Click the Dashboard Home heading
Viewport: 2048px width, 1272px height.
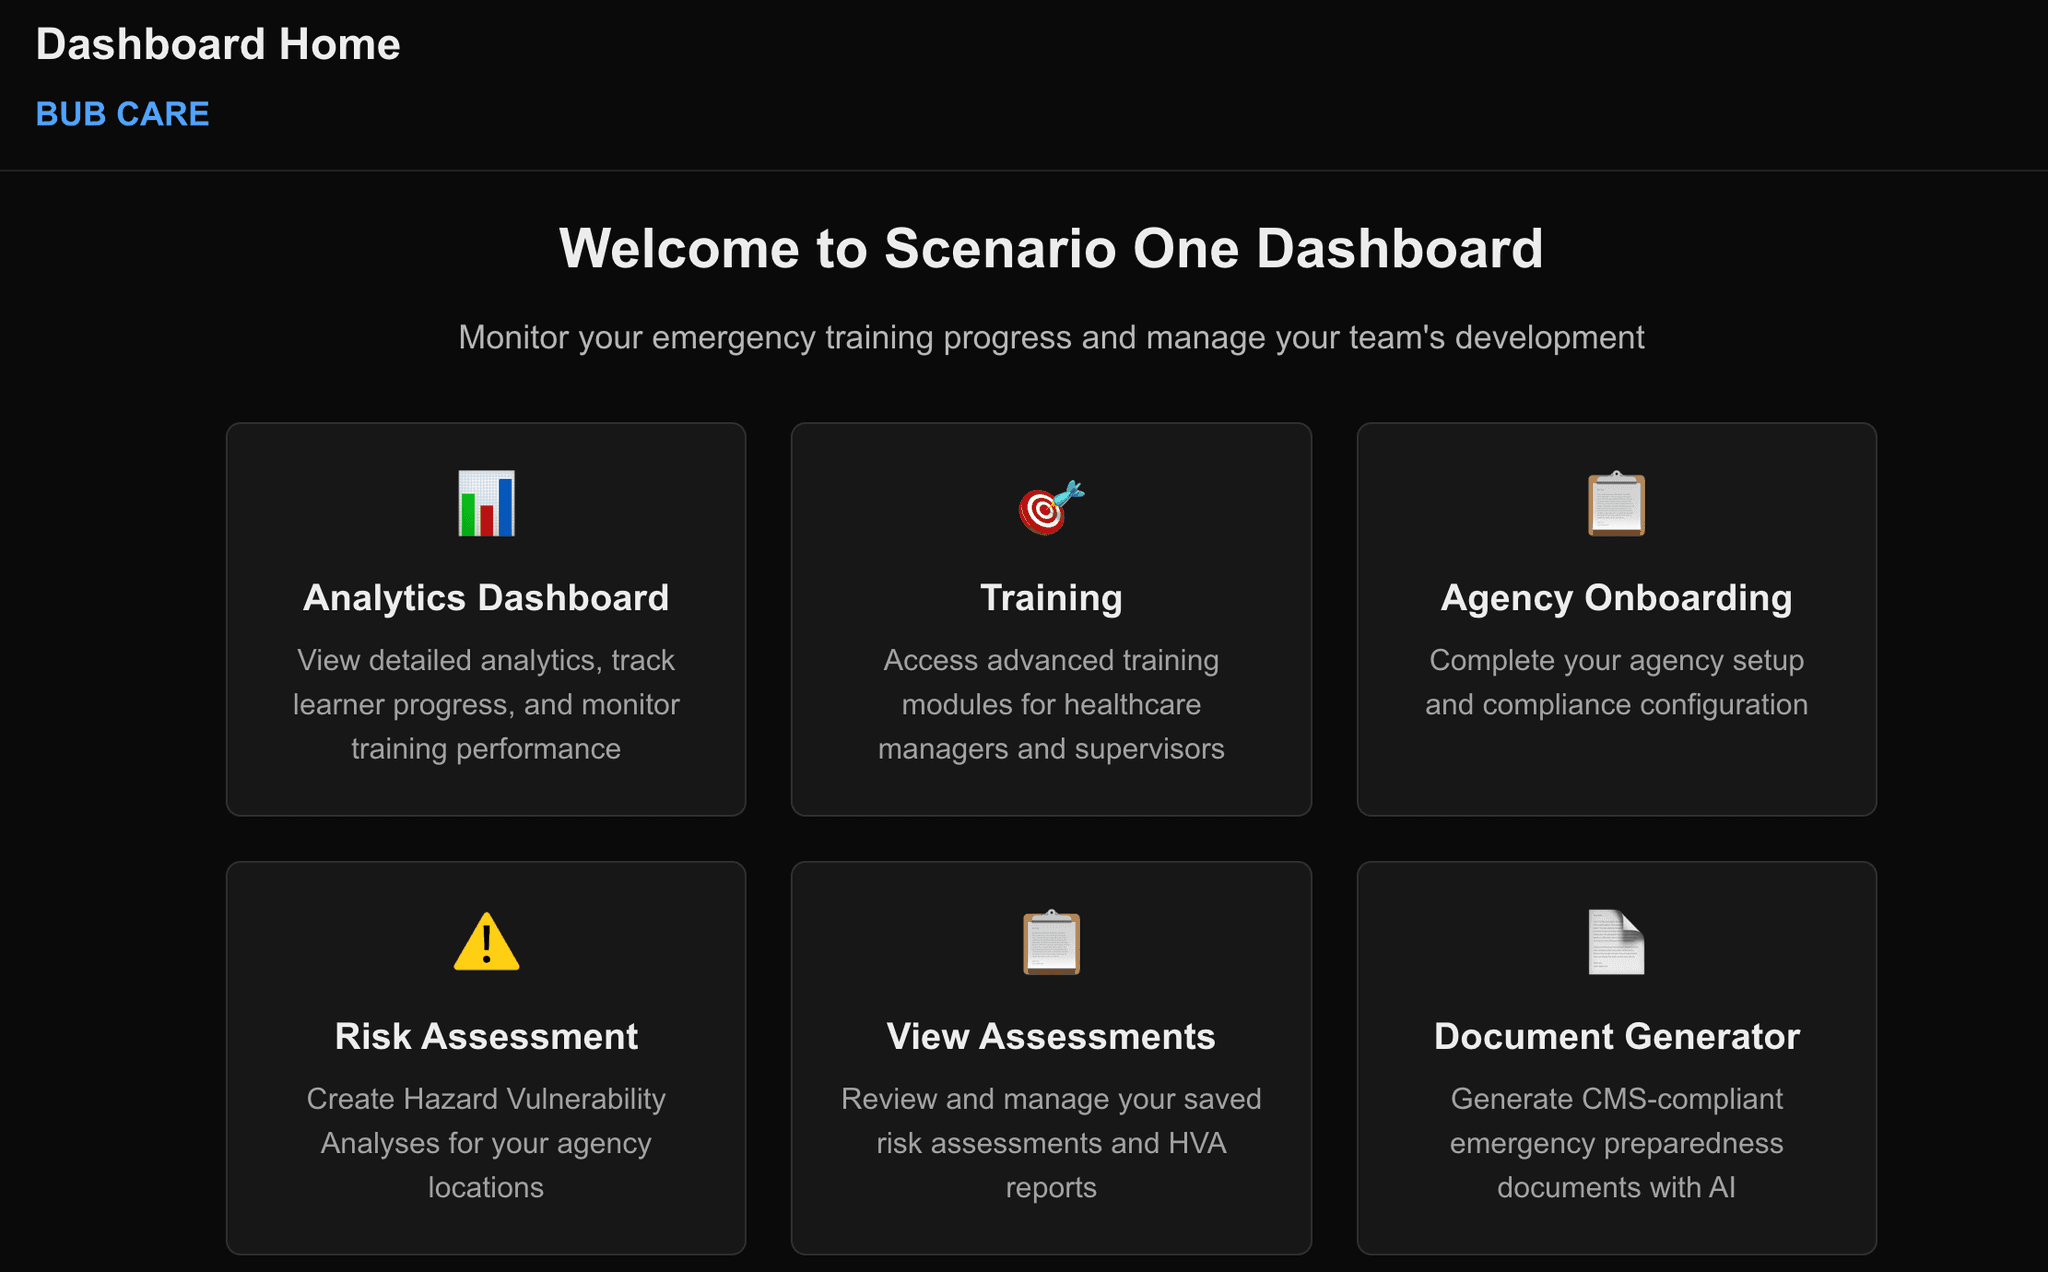tap(218, 44)
